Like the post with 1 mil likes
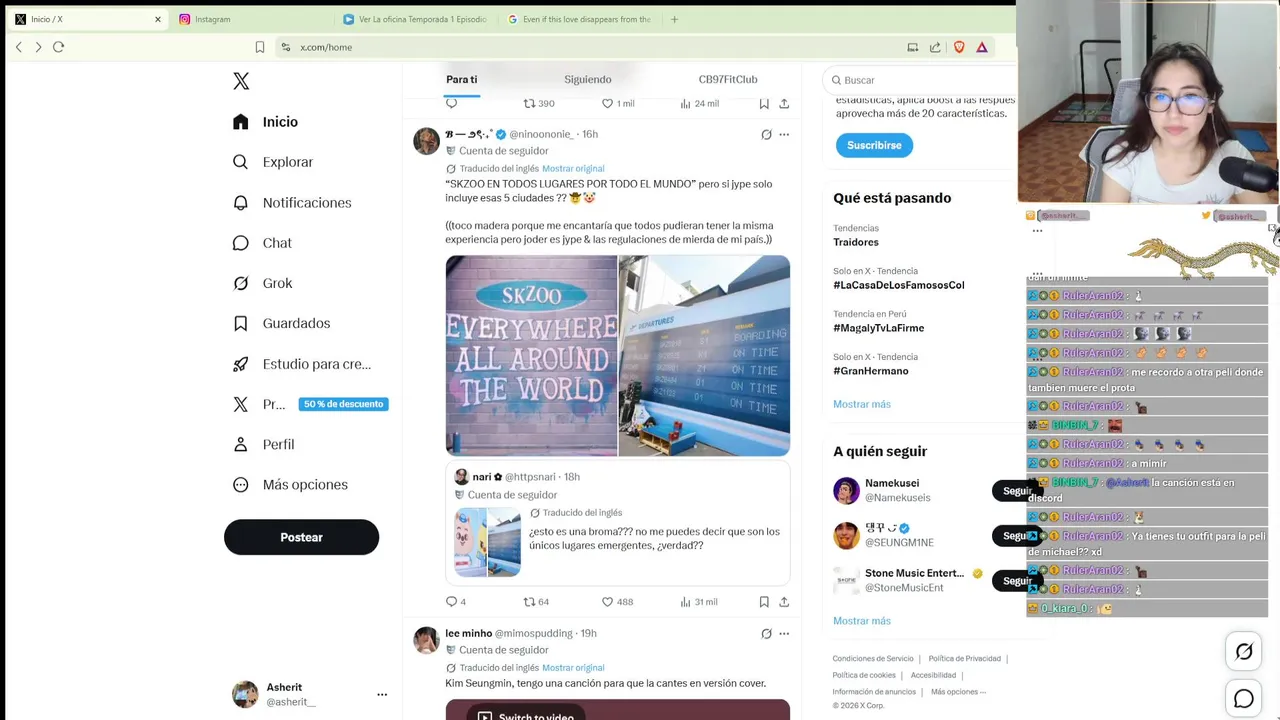 pos(618,103)
